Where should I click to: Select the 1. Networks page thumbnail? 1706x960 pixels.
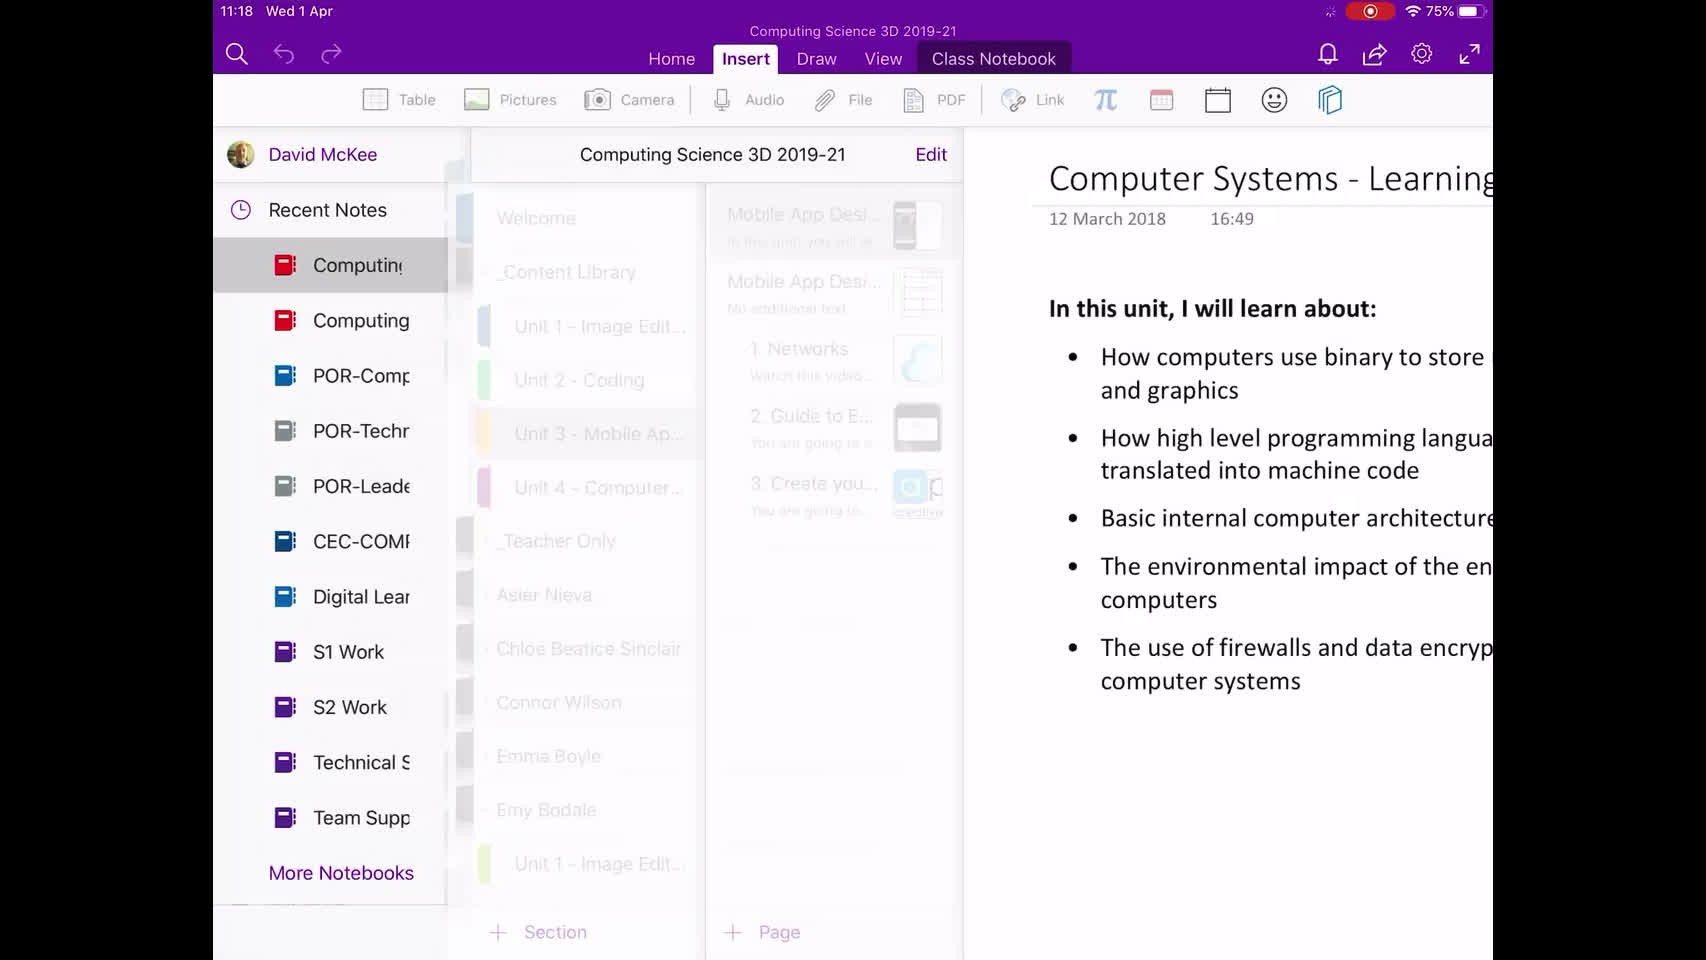[x=917, y=360]
